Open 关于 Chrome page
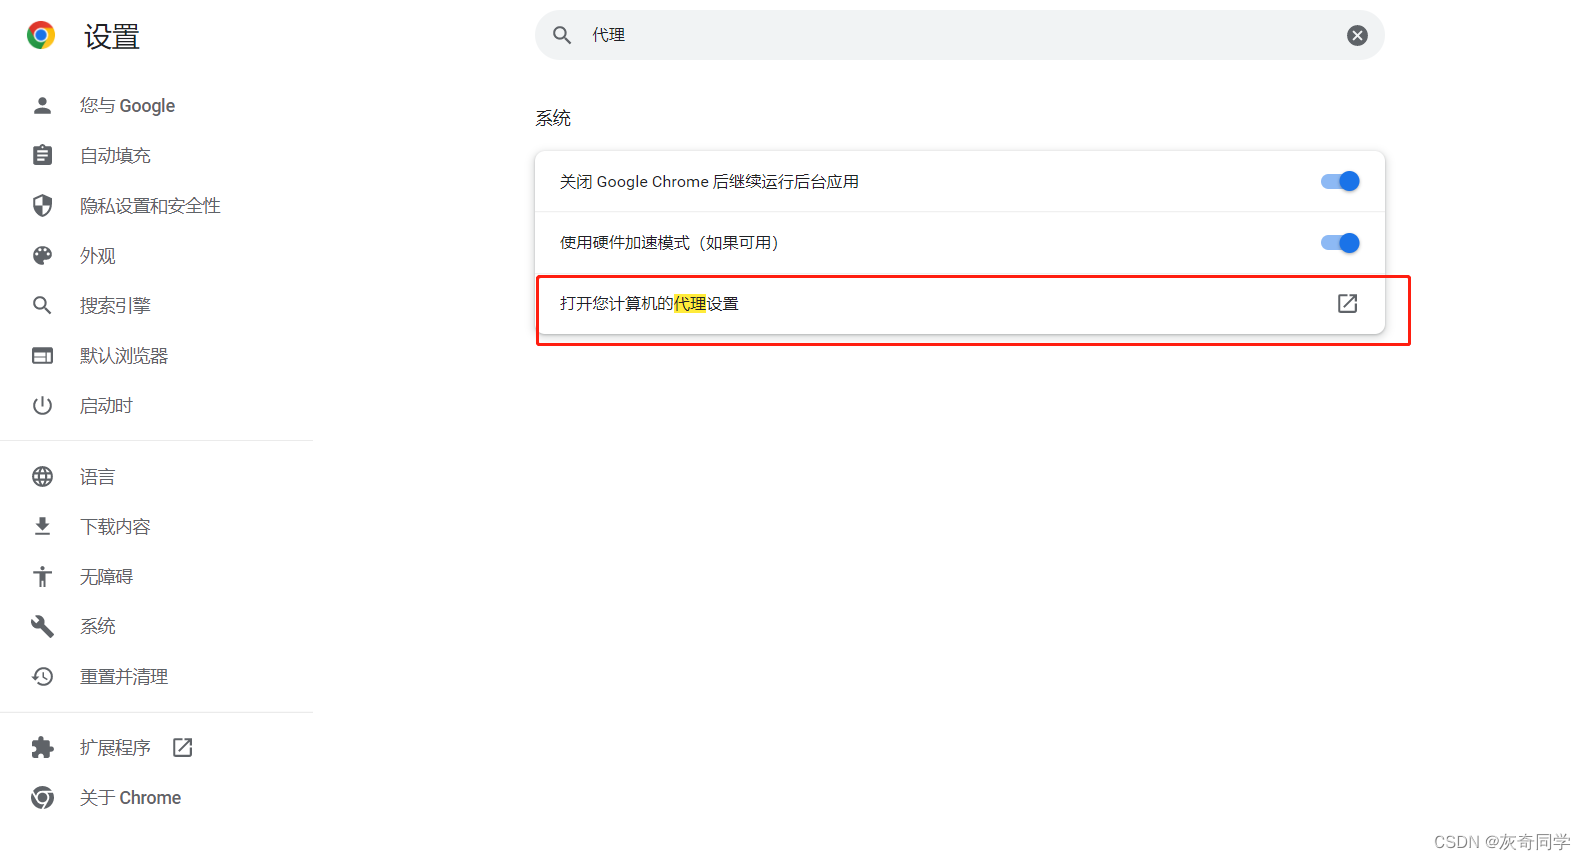Screen dimensions: 1586x860 tap(130, 797)
